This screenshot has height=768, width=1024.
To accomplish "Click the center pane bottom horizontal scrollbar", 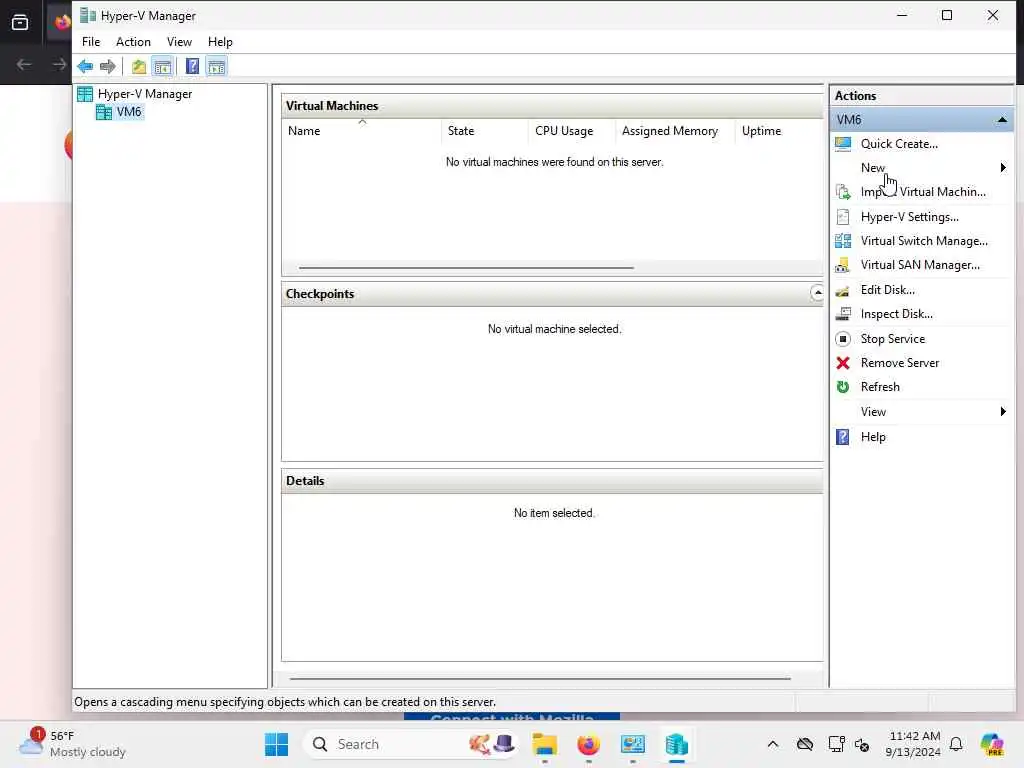I will point(540,679).
